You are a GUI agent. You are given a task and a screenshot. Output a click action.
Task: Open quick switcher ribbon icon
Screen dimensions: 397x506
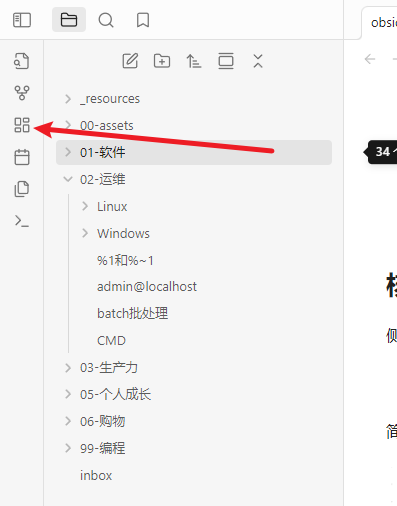pos(22,61)
